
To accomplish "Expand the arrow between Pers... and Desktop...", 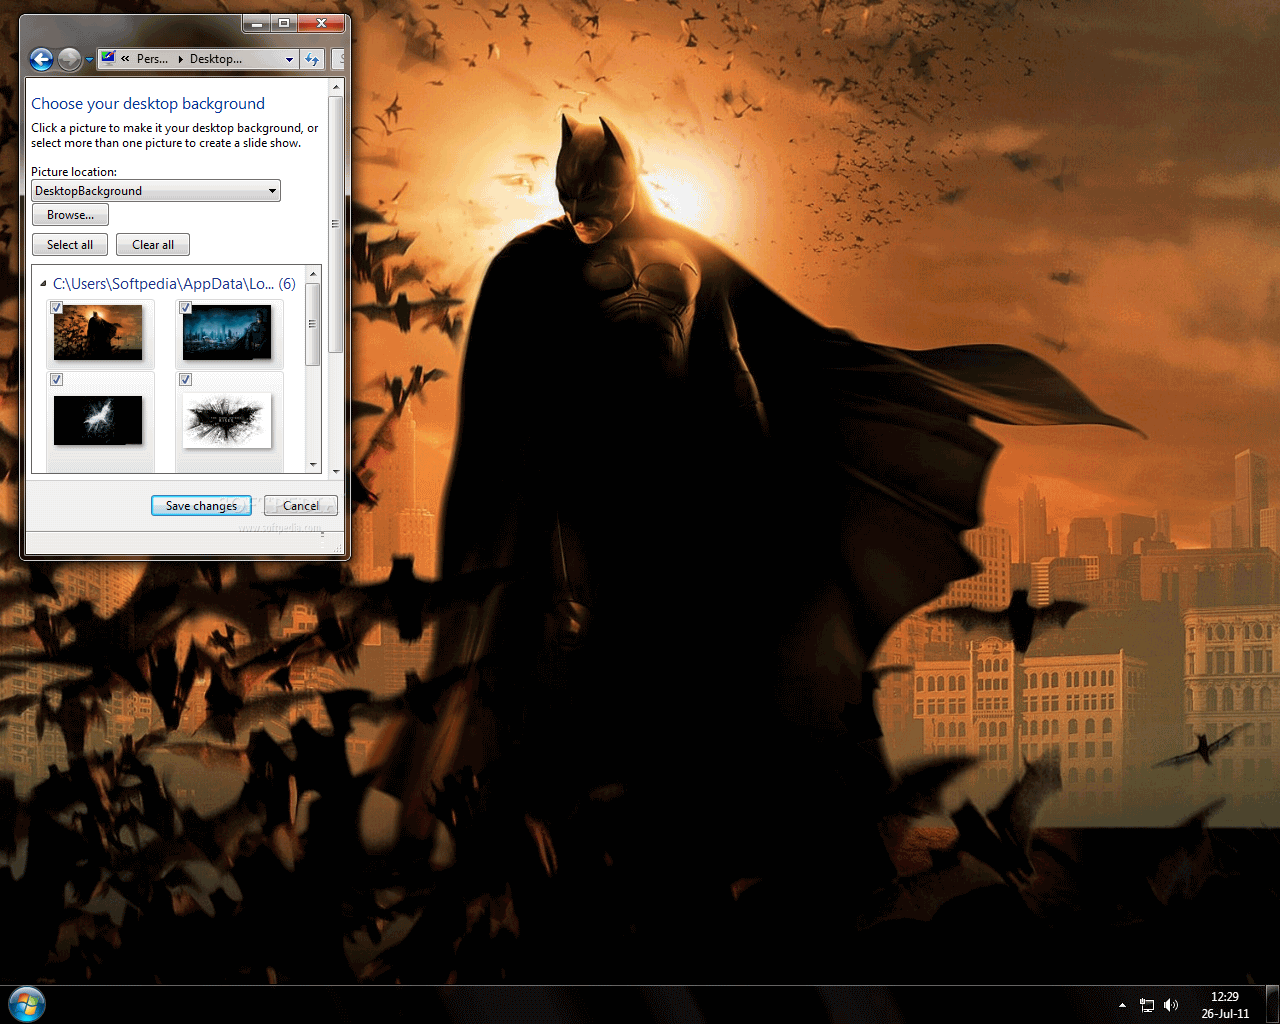I will [x=180, y=59].
